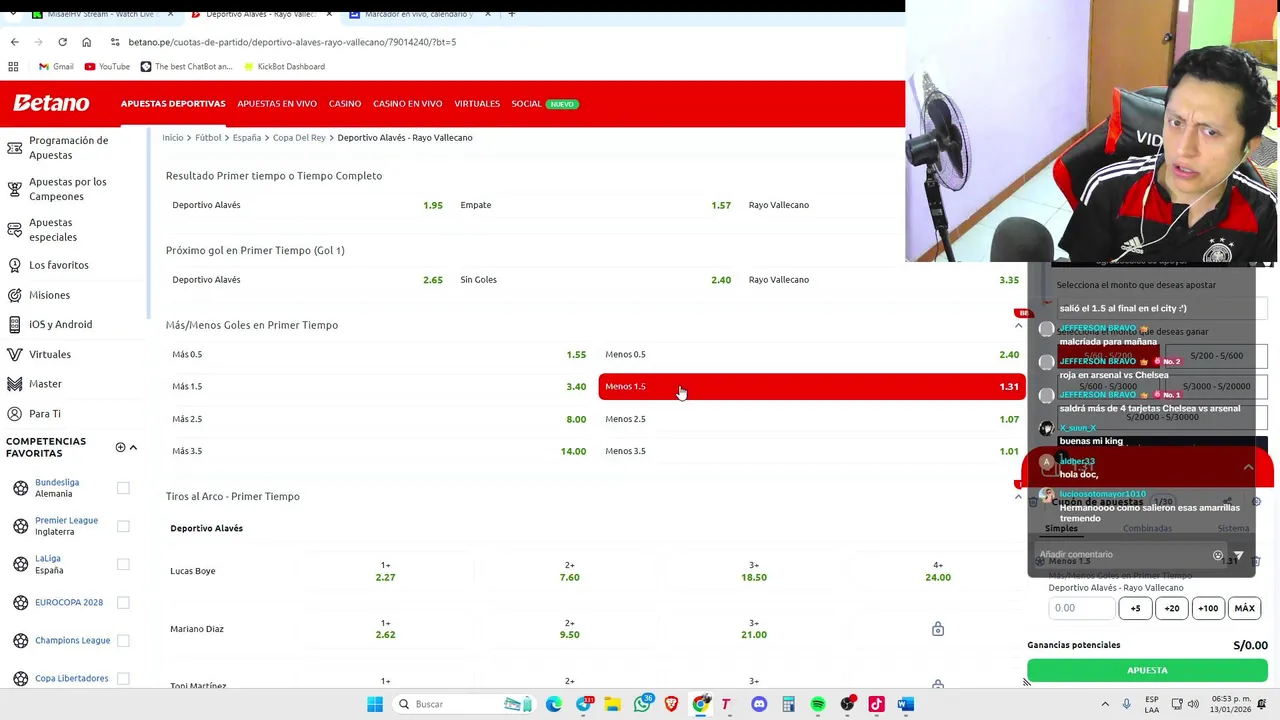Click the chat emoji icon
1280x720 pixels.
pos(1217,555)
